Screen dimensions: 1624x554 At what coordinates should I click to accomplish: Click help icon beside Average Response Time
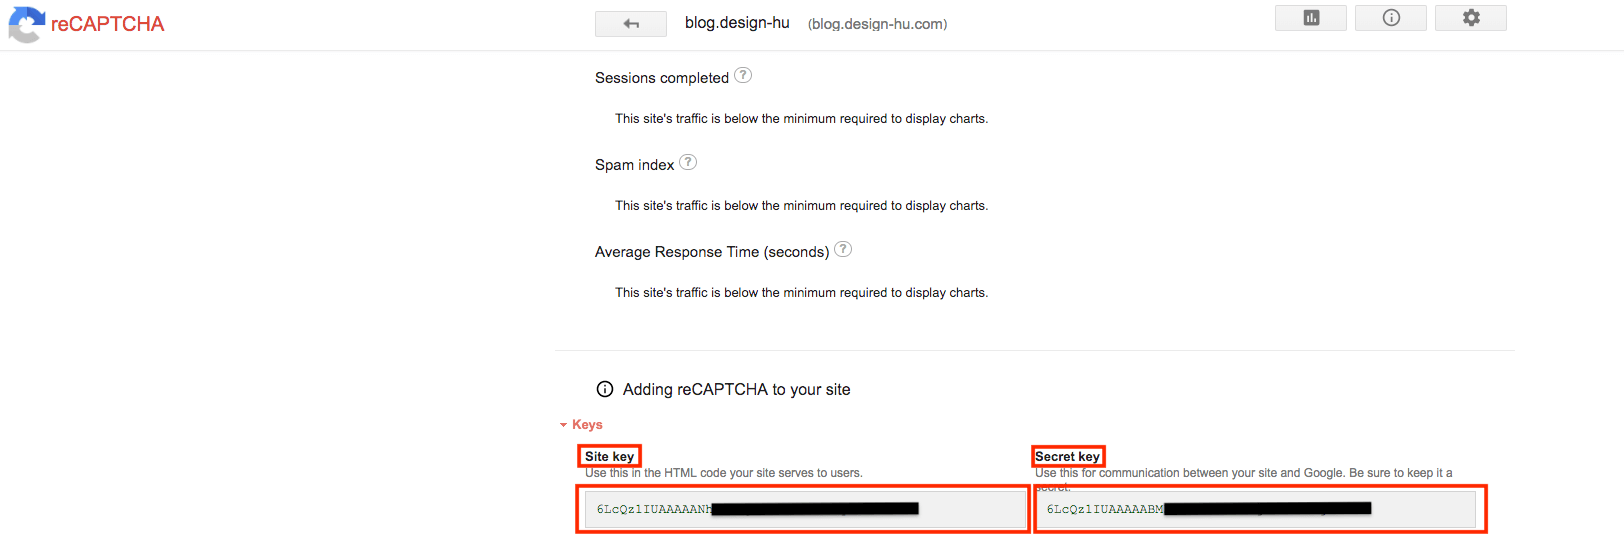click(843, 250)
